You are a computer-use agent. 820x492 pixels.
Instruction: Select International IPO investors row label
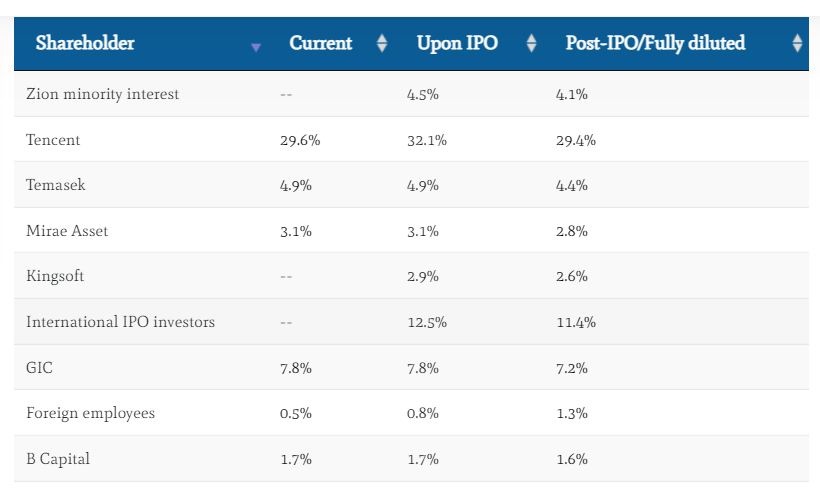(120, 322)
